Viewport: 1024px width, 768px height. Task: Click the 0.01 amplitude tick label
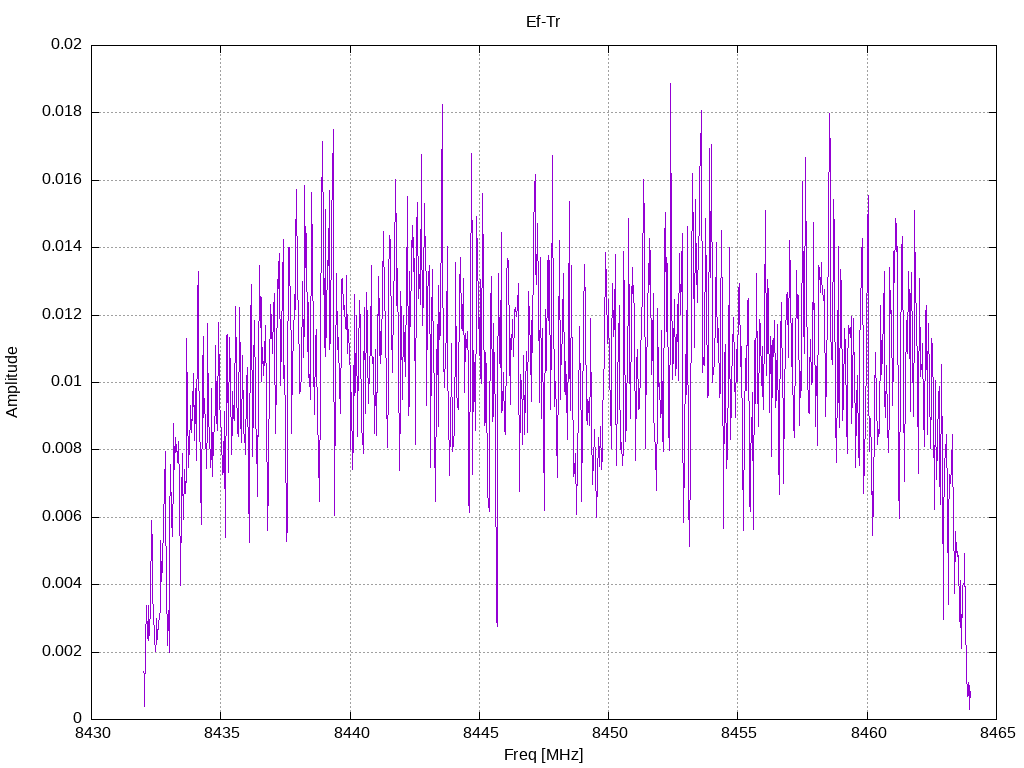click(x=67, y=382)
